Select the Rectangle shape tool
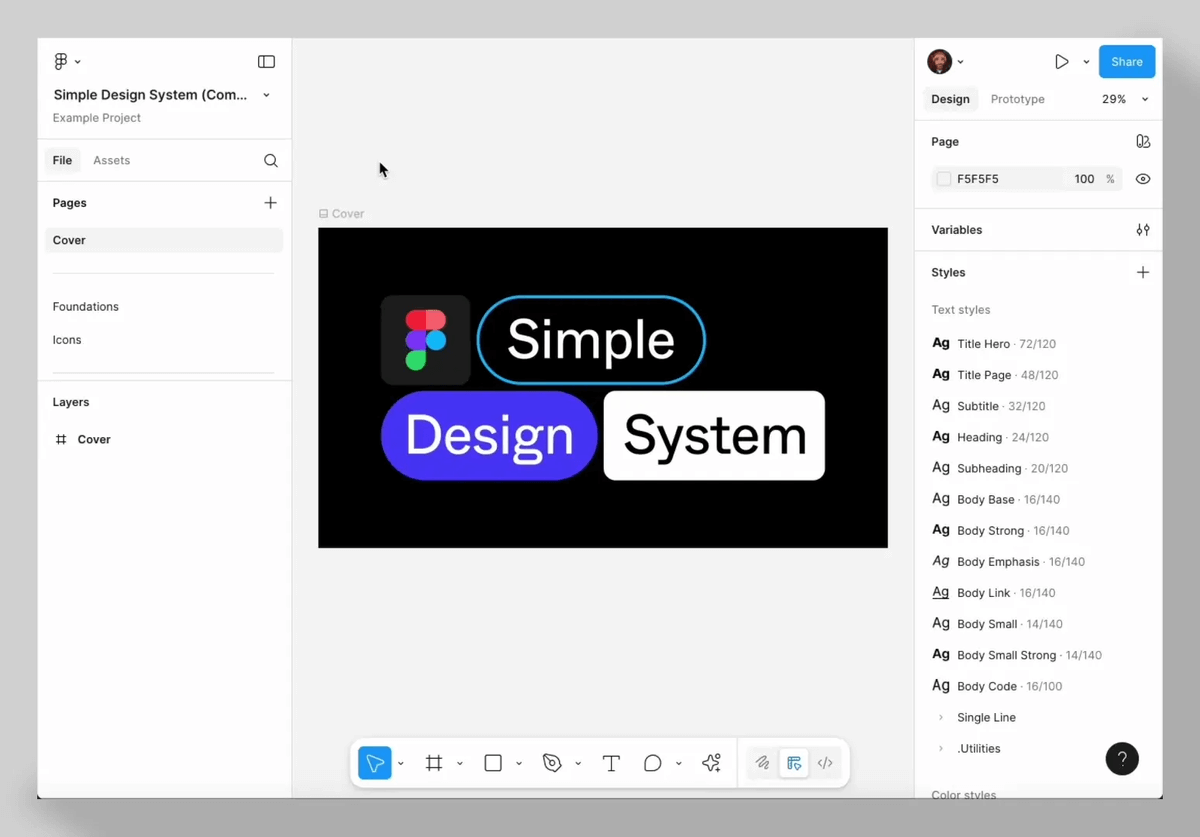 (x=493, y=763)
